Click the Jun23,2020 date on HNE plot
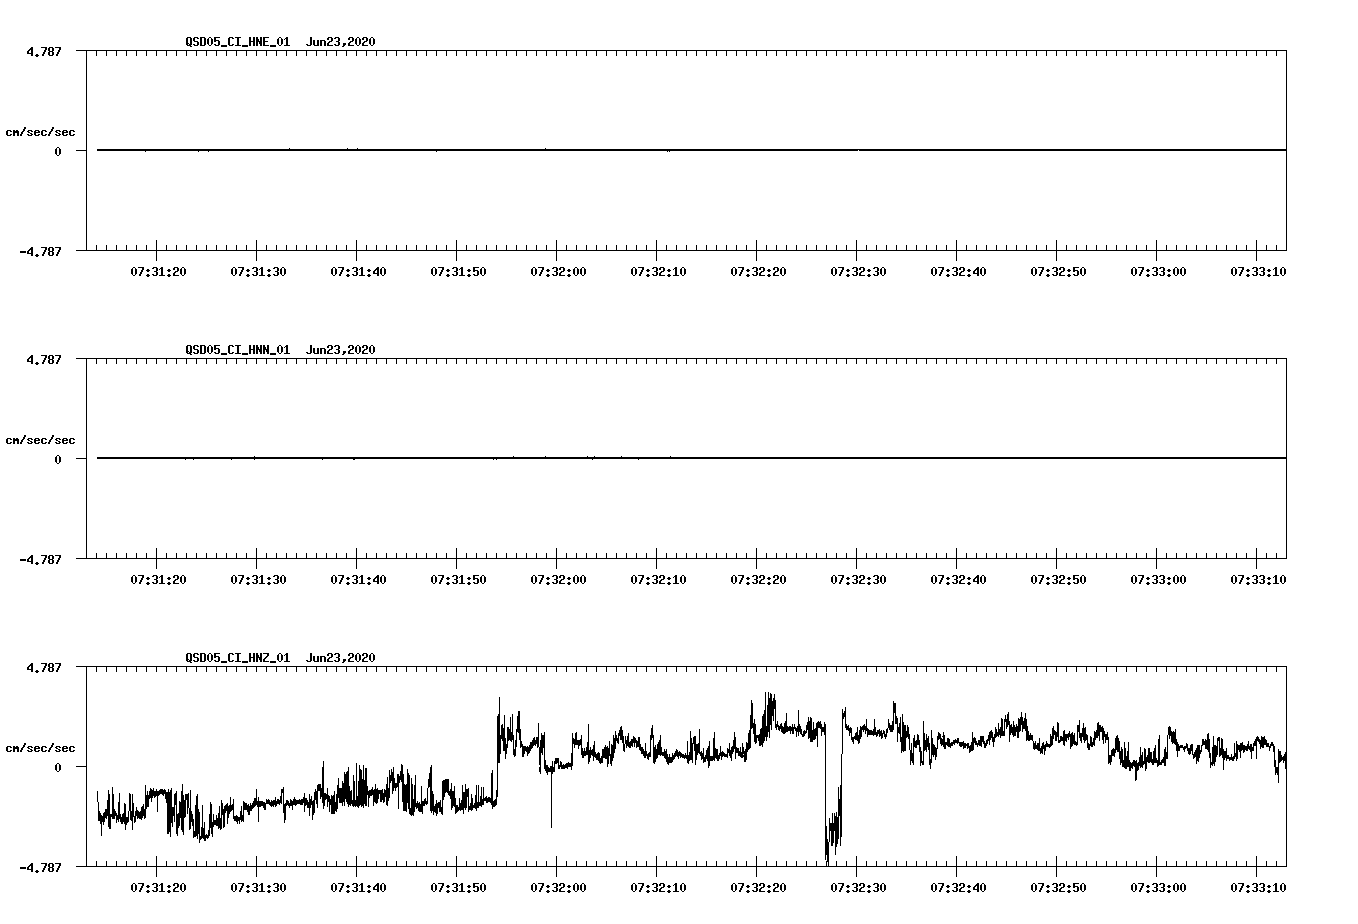 341,42
